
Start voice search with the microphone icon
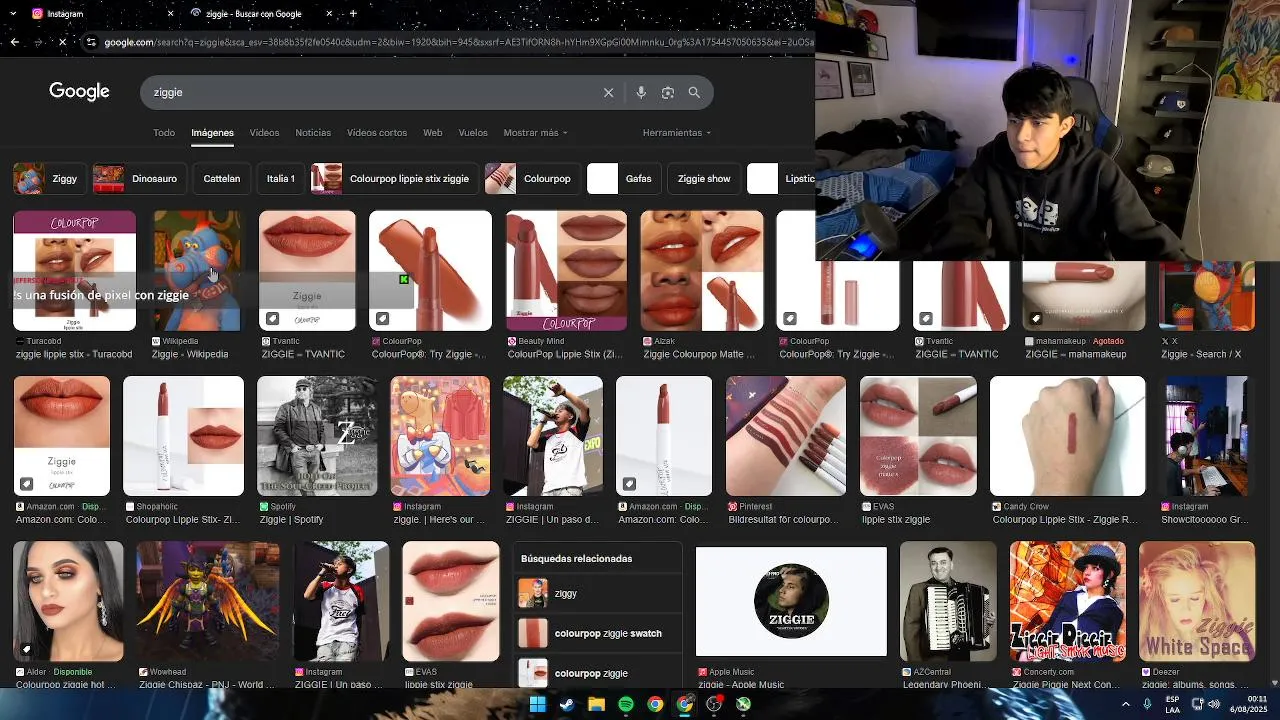click(641, 92)
